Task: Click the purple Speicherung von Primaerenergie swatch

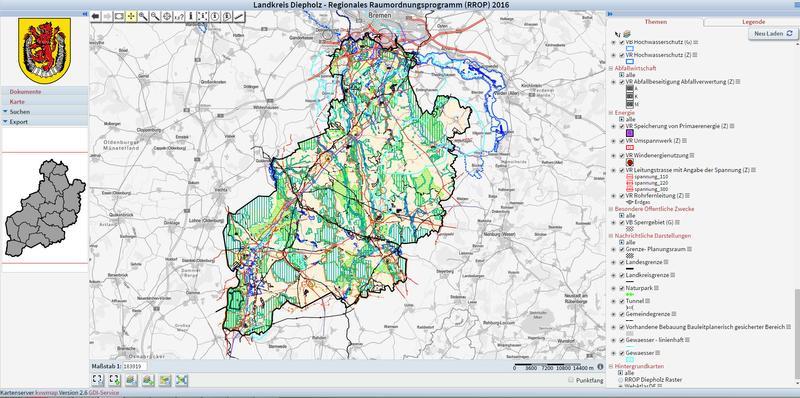Action: pyautogui.click(x=630, y=133)
